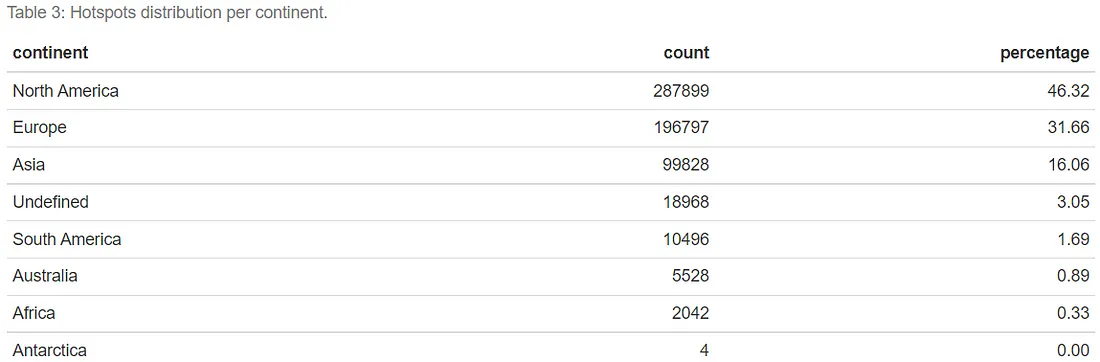Viewport: 1100px width, 362px height.
Task: Select the Antarctica continent cell
Action: point(50,350)
